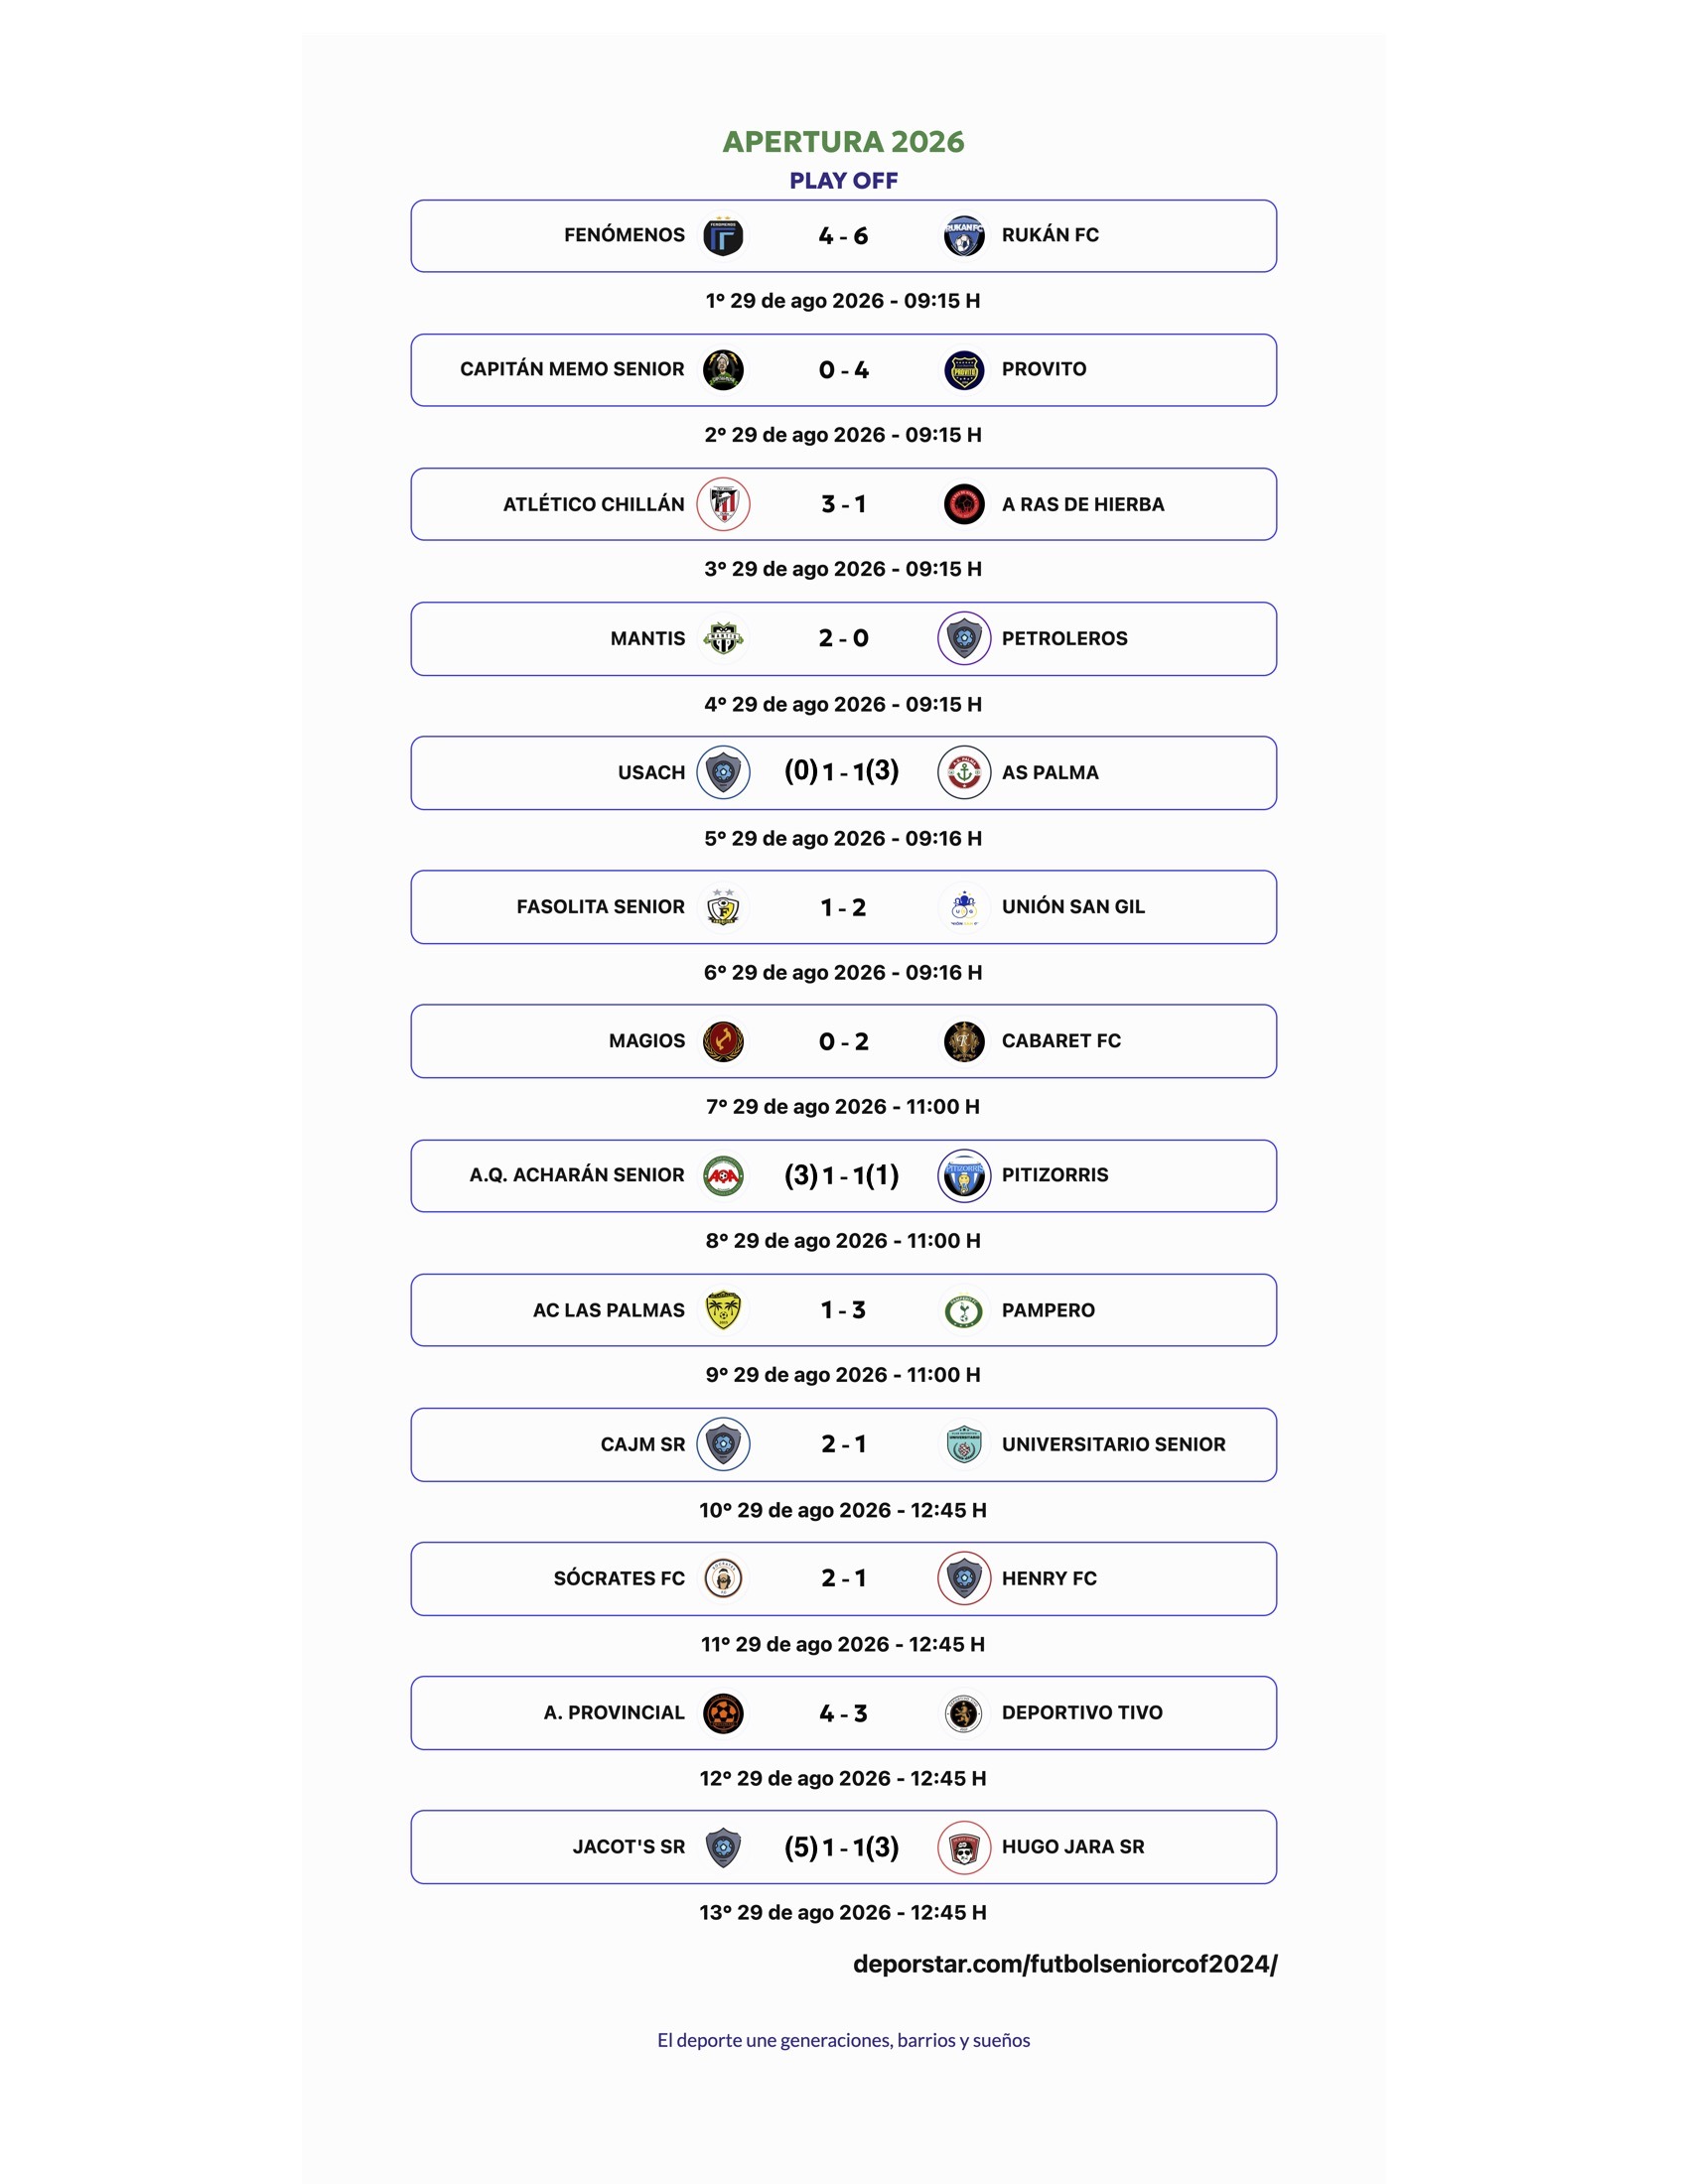Click the Jacot's SR shield logo
The height and width of the screenshot is (2184, 1688).
click(x=723, y=1847)
